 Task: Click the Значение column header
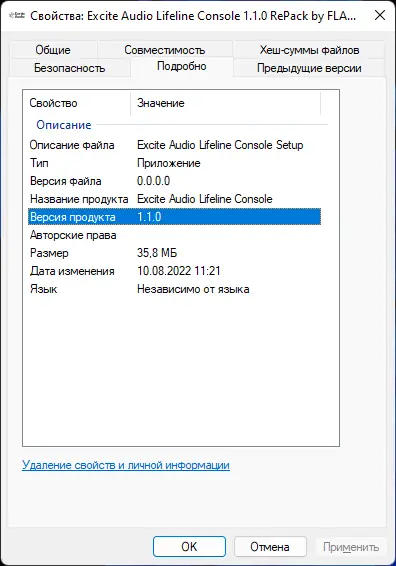pyautogui.click(x=225, y=103)
